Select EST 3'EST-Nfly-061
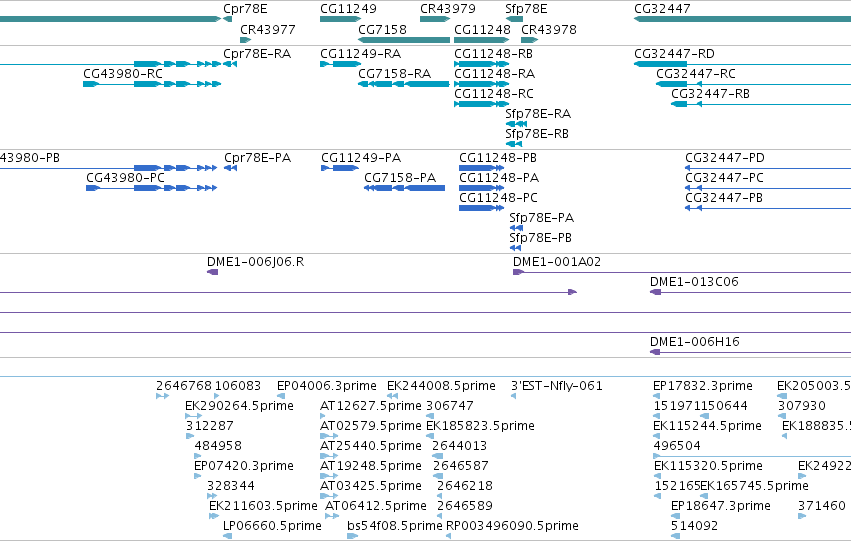Screen dimensions: 851x541 click(556, 386)
